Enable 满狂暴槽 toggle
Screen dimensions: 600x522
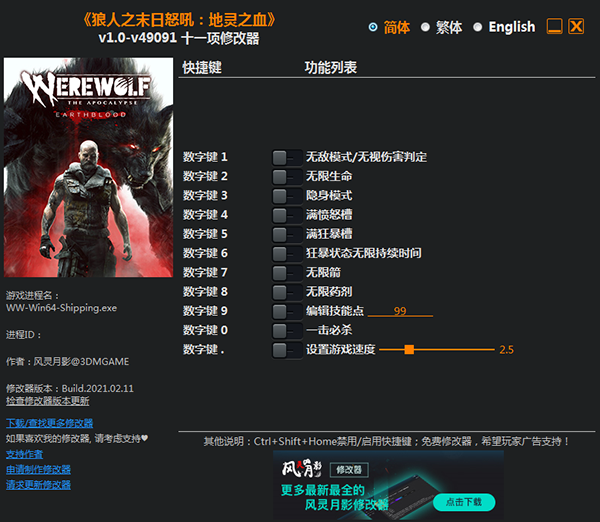[287, 234]
